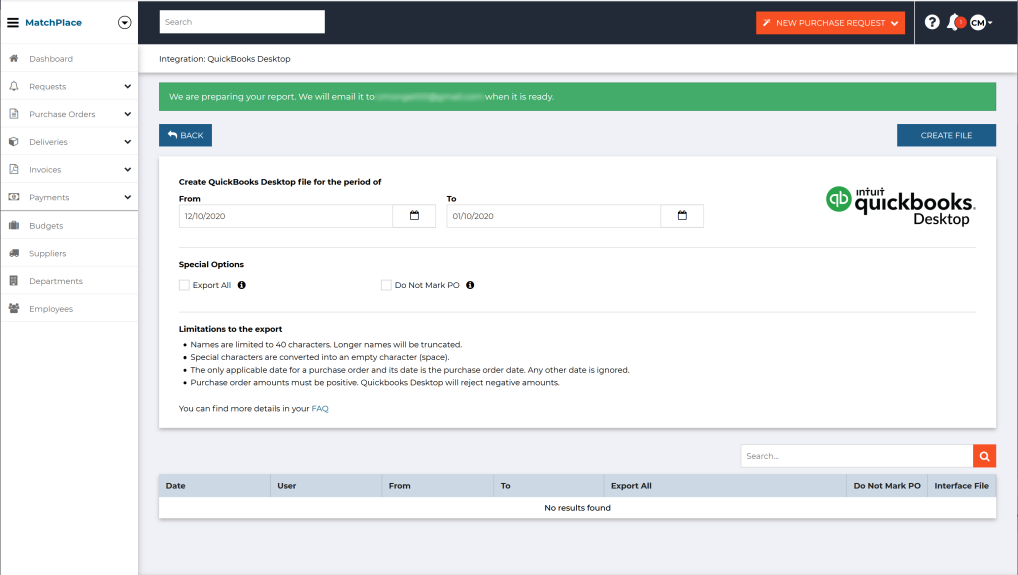1018x575 pixels.
Task: Expand the Purchase Orders chevron
Action: (127, 114)
